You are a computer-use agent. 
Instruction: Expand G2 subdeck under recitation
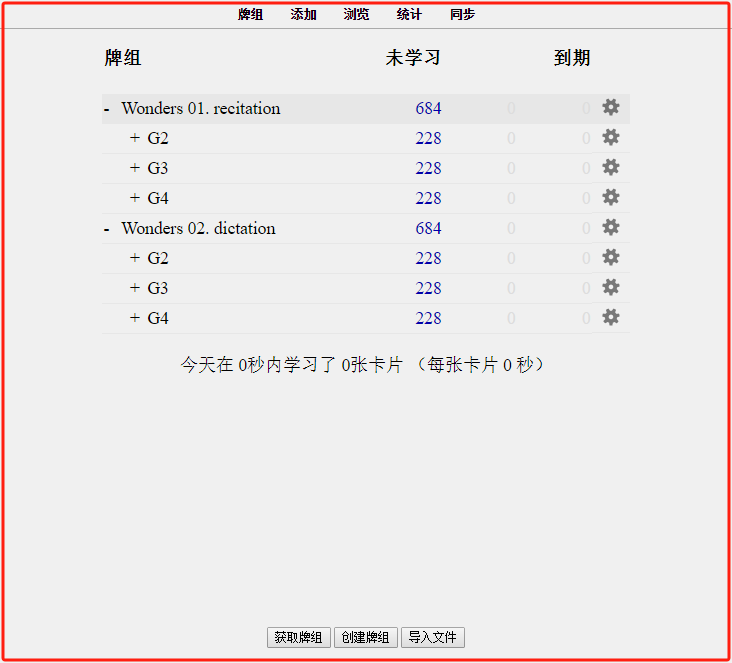pyautogui.click(x=135, y=138)
